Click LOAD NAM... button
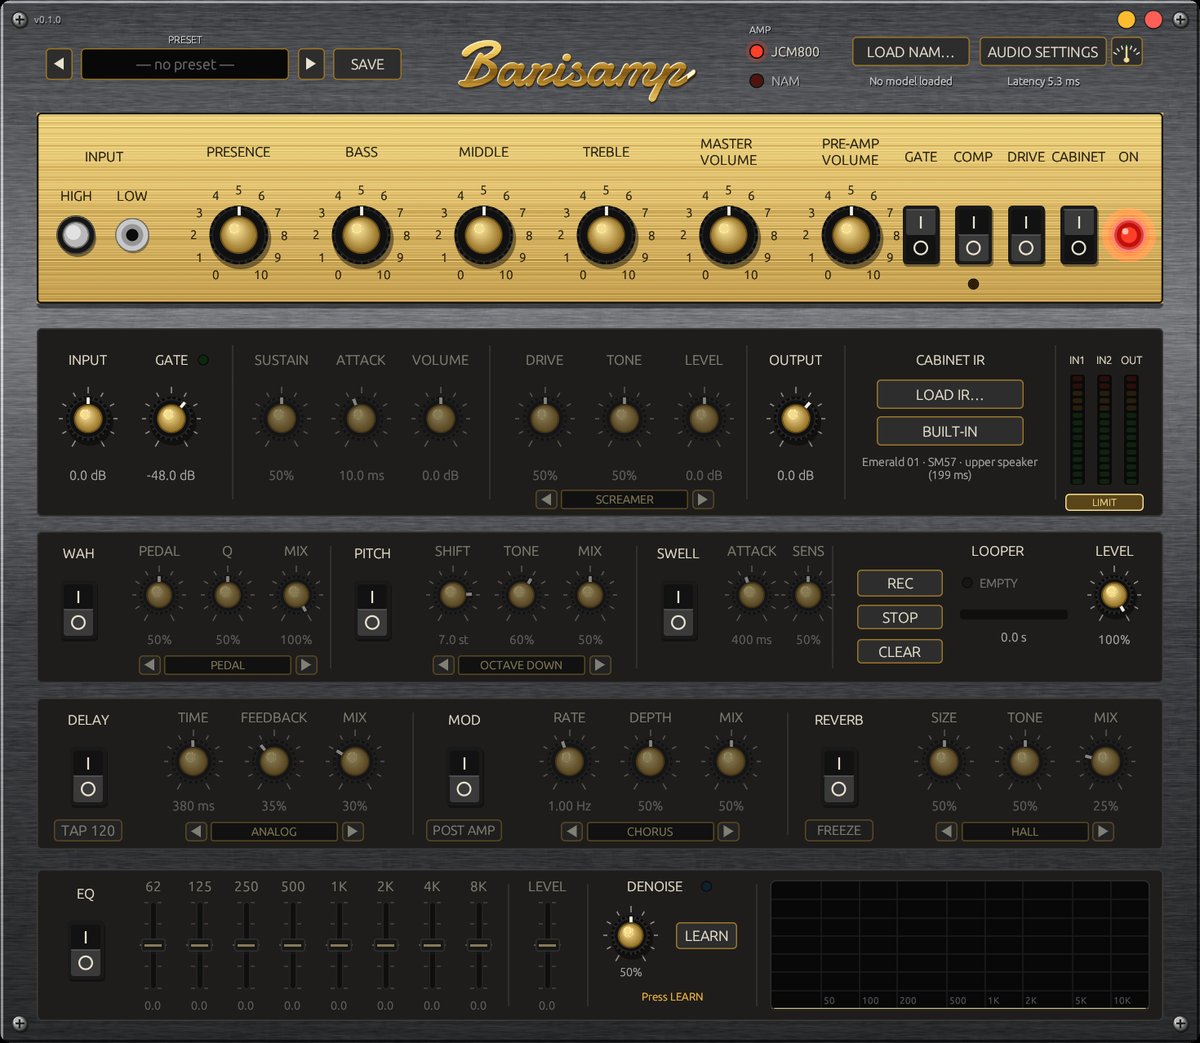The height and width of the screenshot is (1043, 1200). (910, 52)
